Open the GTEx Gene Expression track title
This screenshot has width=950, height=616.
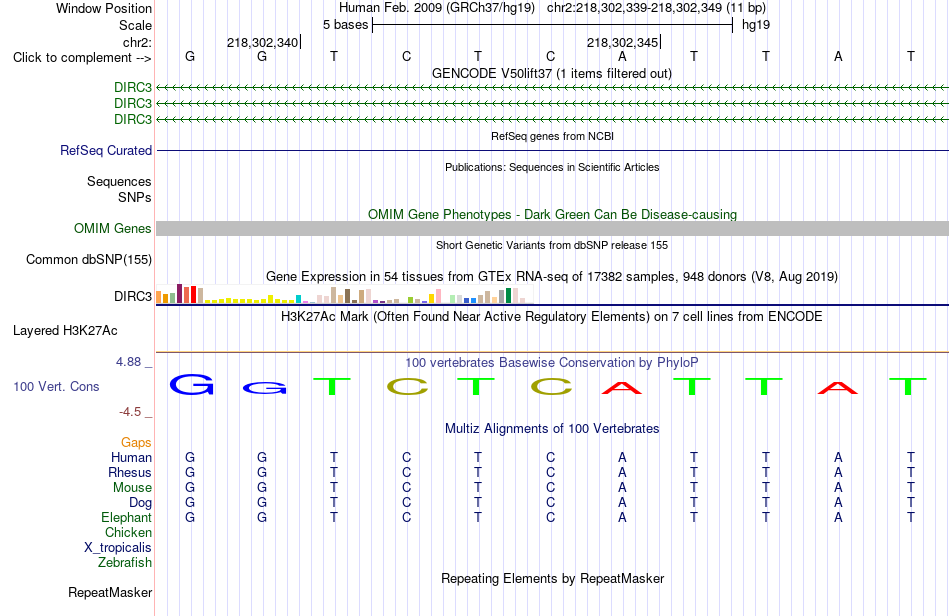click(552, 277)
